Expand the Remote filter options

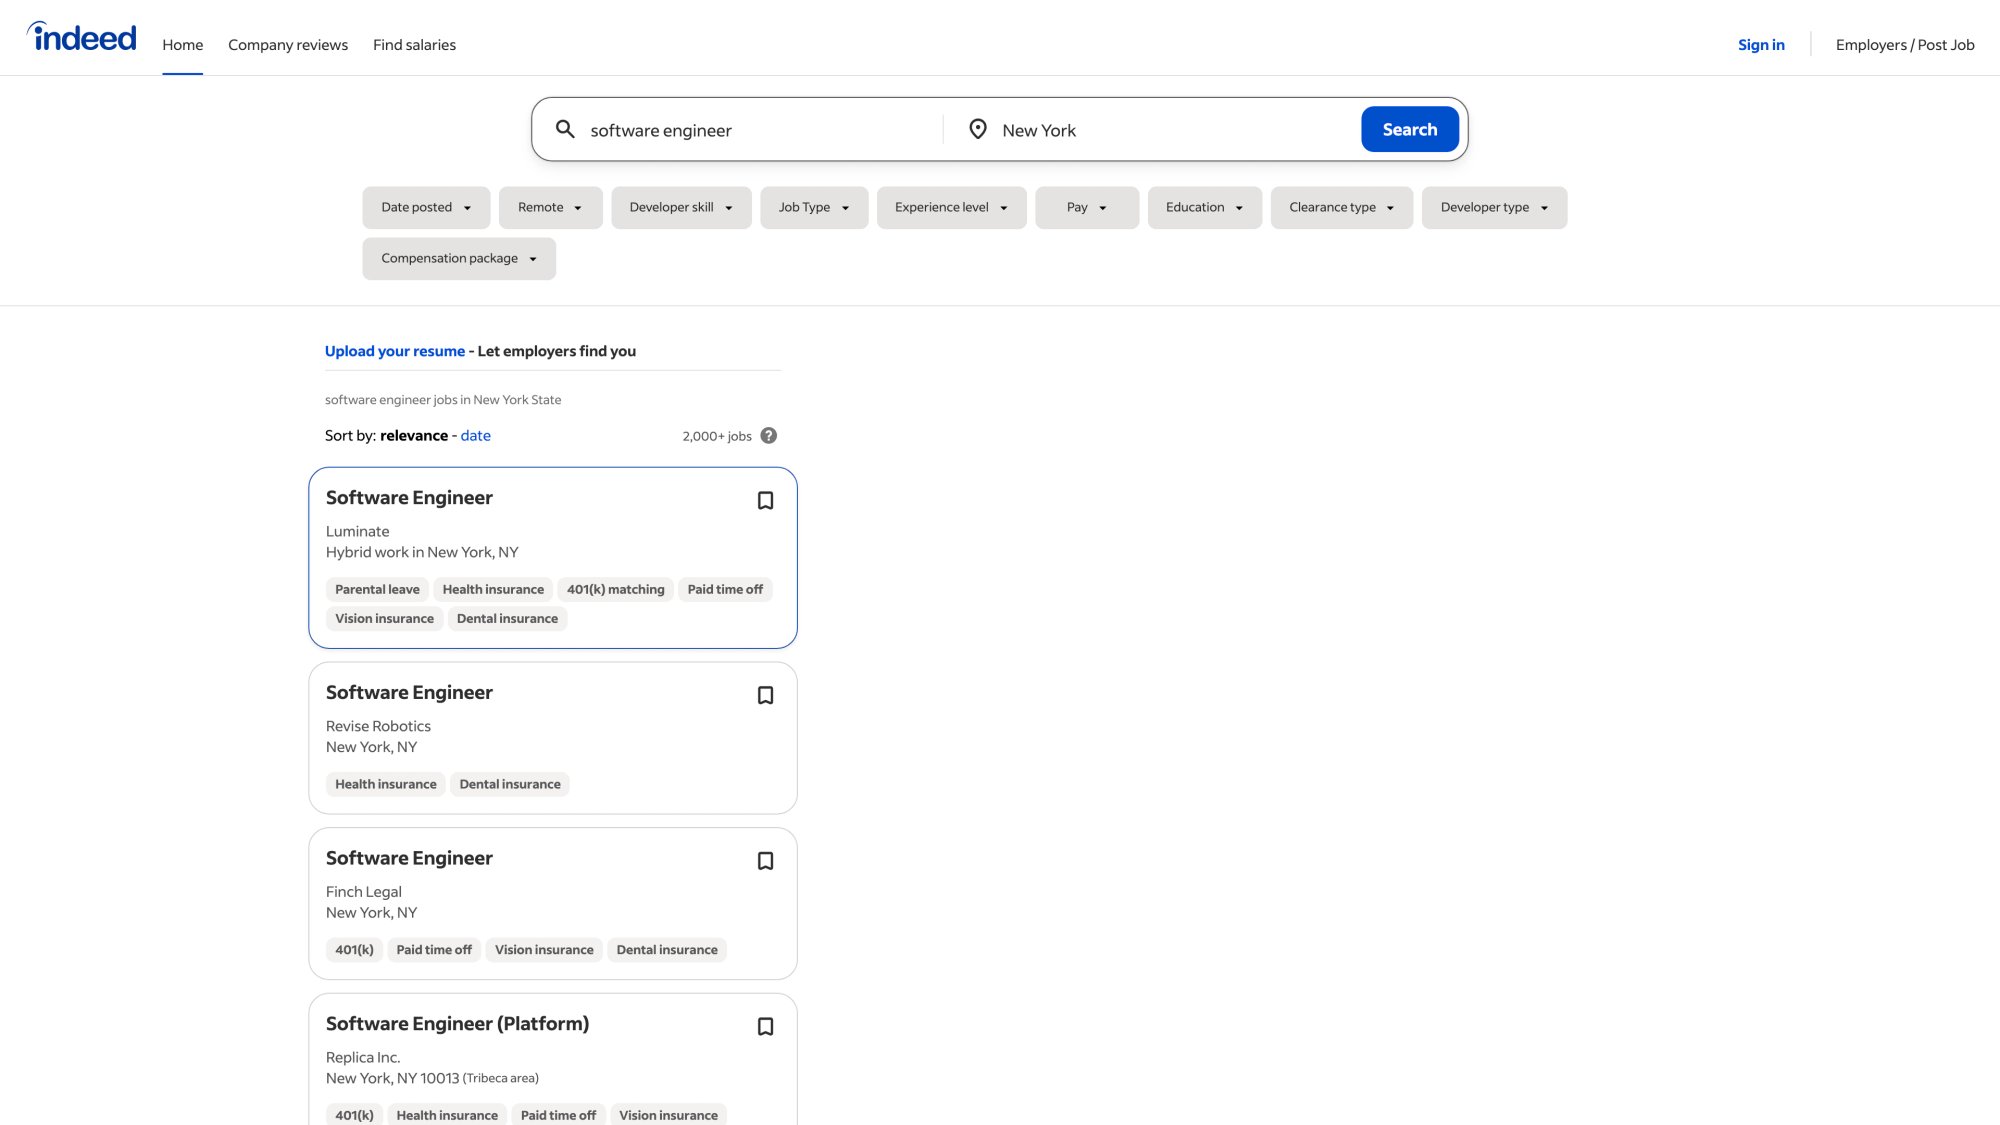point(550,207)
